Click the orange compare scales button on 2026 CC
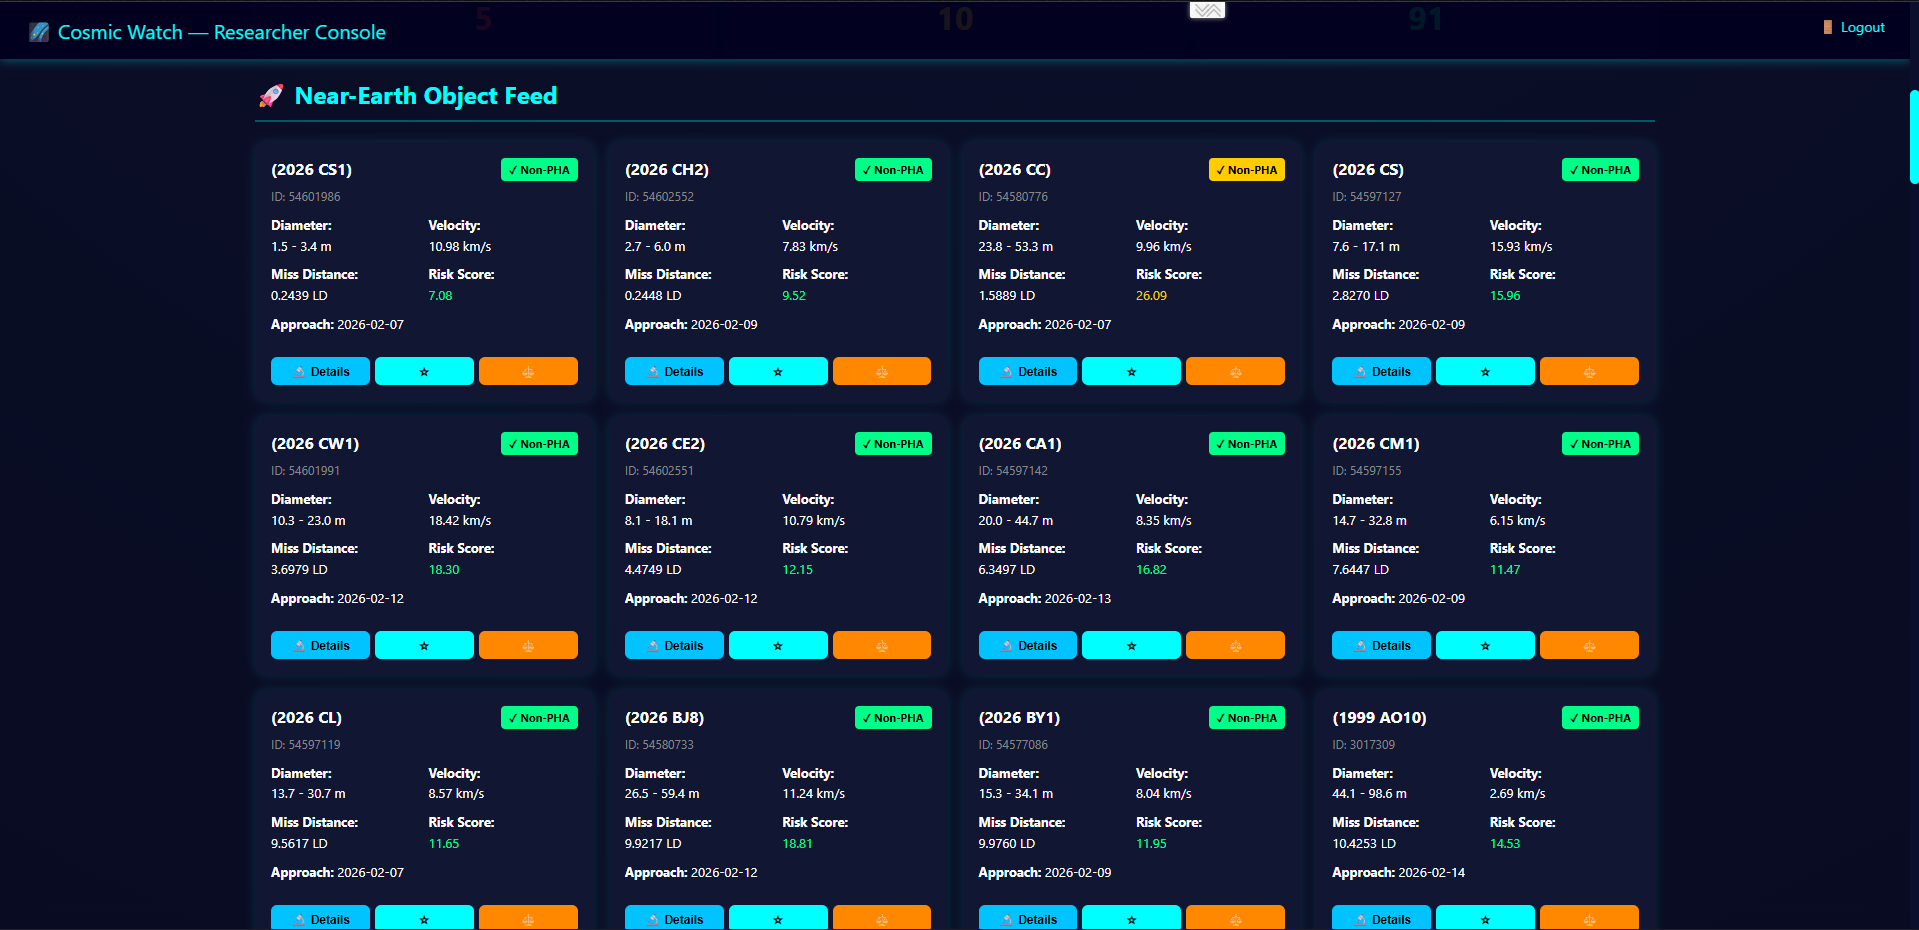This screenshot has height=930, width=1919. [1235, 371]
